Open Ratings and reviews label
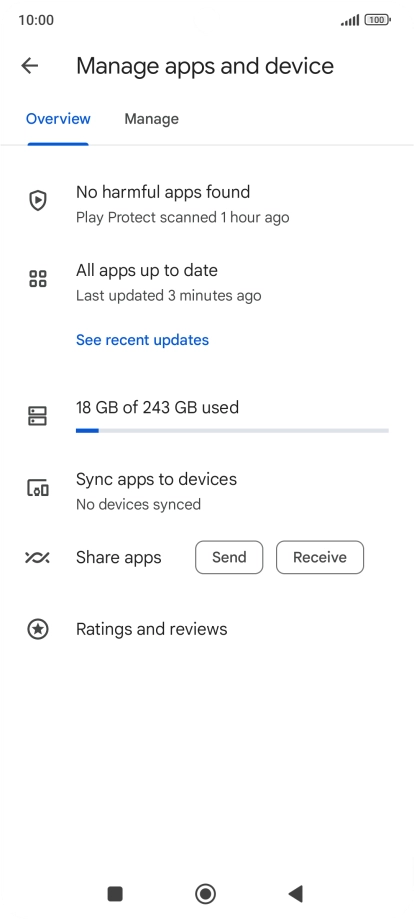 tap(151, 629)
